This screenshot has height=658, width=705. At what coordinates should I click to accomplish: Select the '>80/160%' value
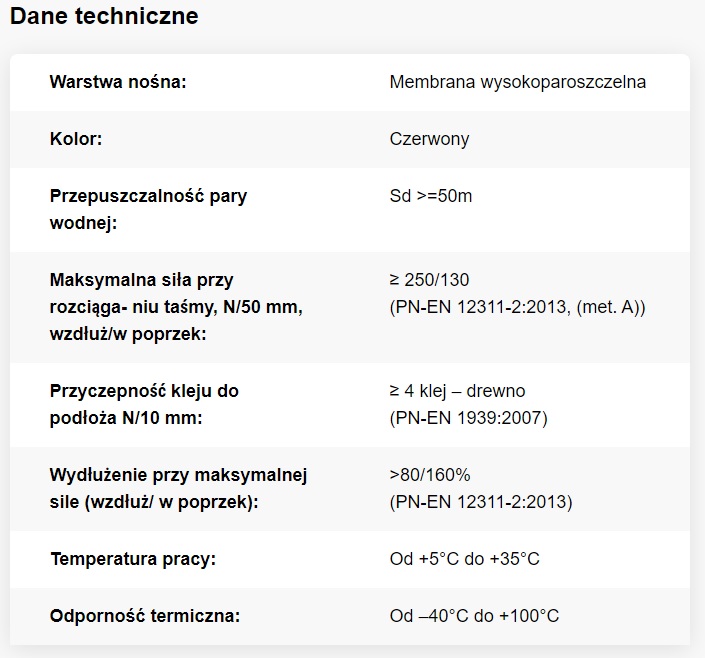click(x=430, y=475)
